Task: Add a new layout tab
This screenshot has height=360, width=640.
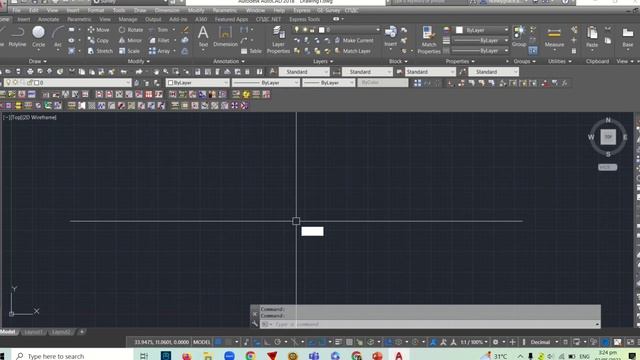Action: tap(82, 332)
